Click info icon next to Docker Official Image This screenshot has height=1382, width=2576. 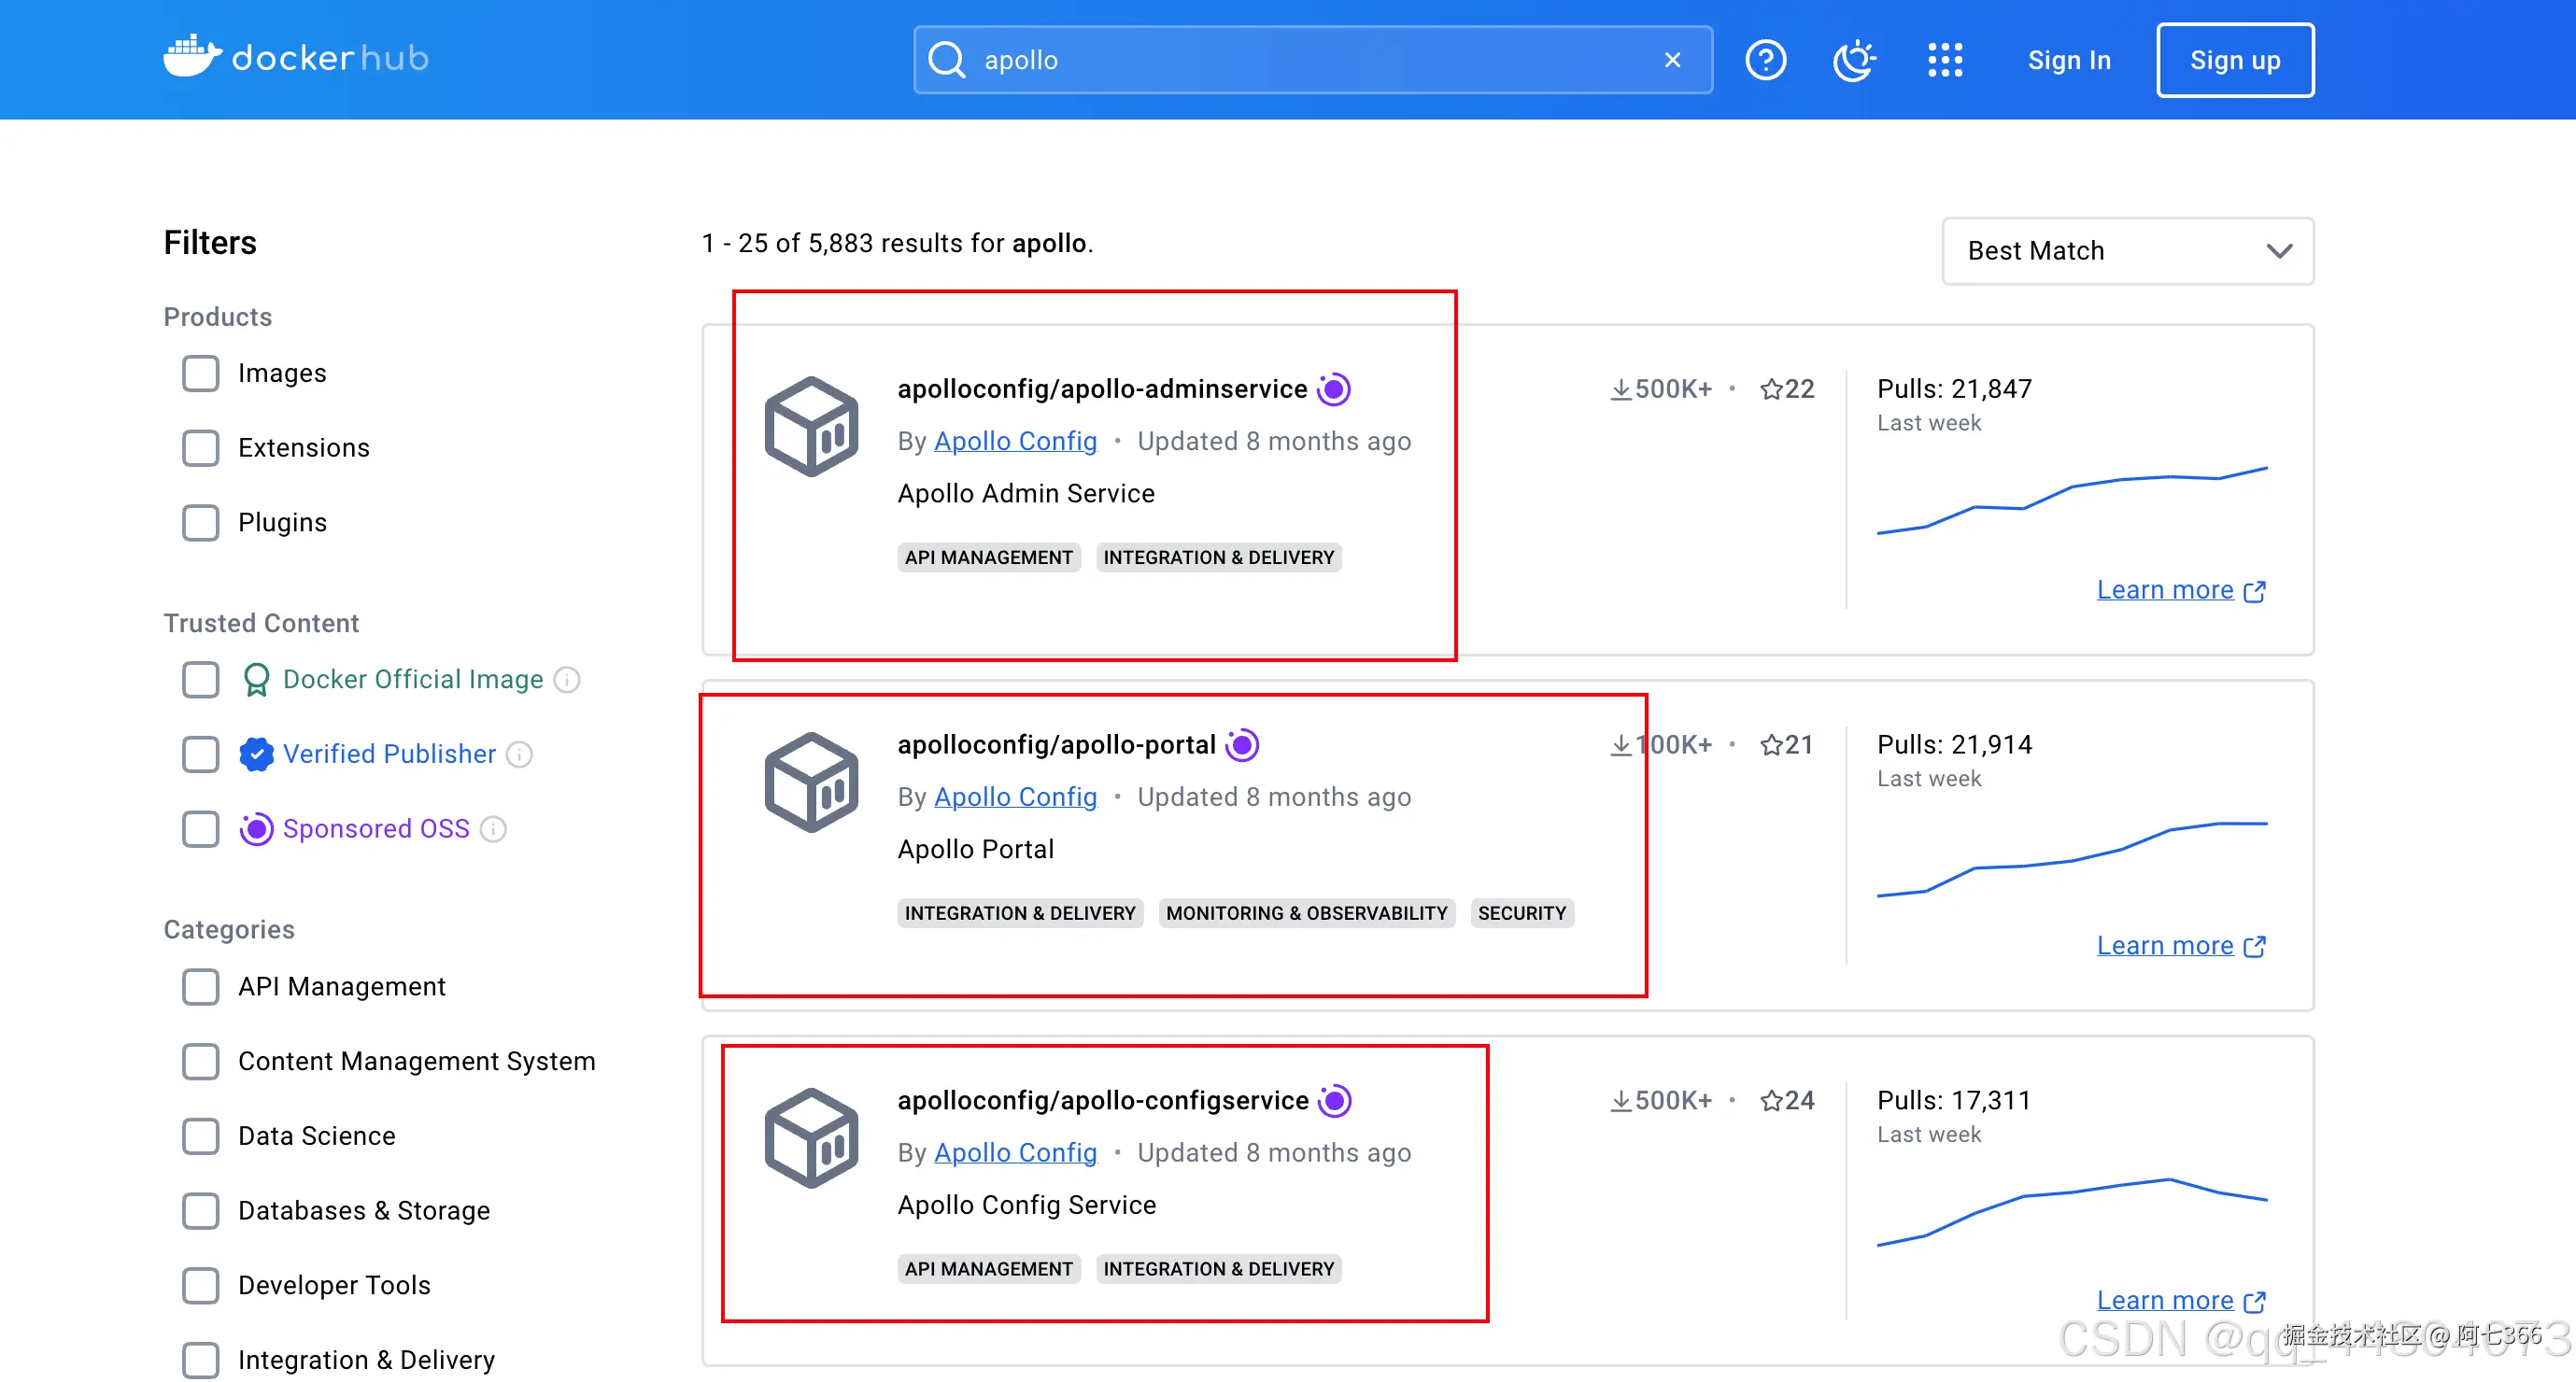568,680
